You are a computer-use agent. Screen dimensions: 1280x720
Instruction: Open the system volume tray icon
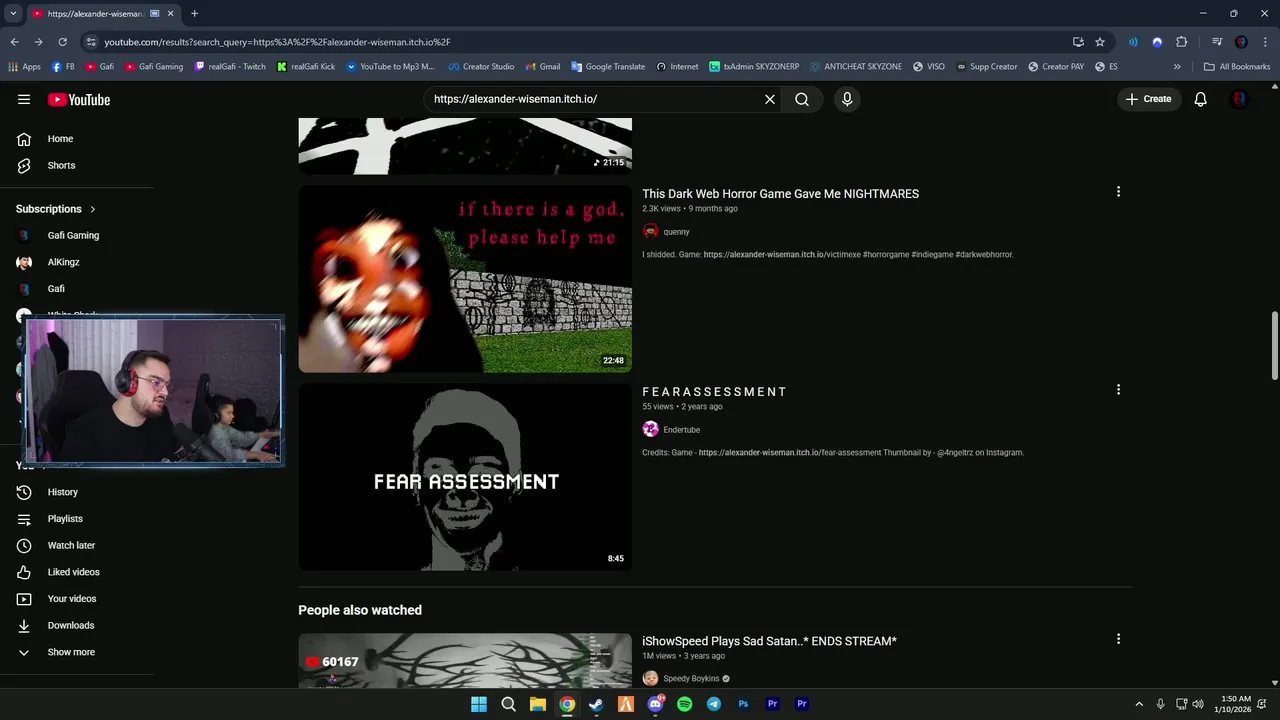1200,704
